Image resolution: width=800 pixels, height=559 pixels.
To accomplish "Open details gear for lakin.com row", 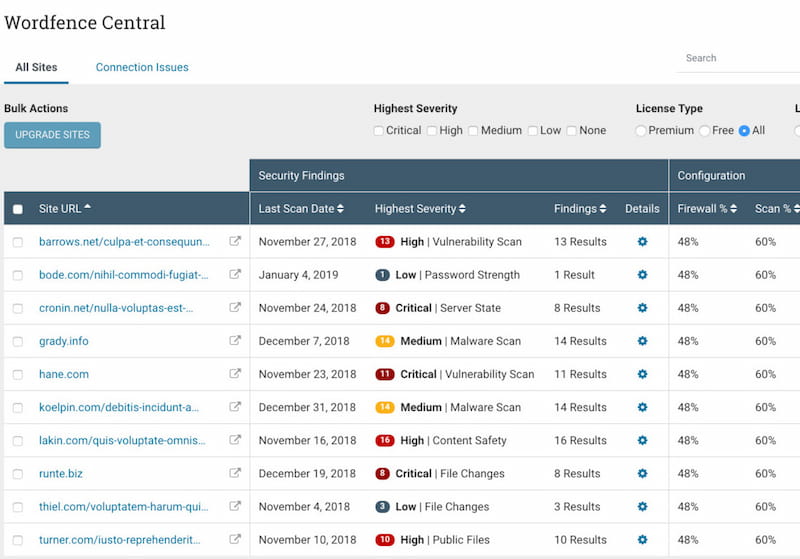I will [x=642, y=440].
